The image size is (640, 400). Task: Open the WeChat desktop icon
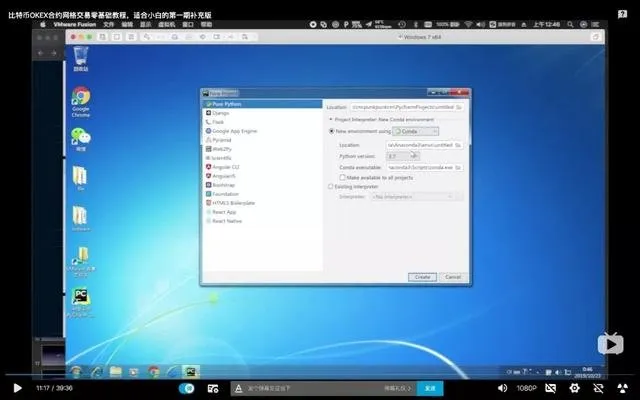point(81,139)
